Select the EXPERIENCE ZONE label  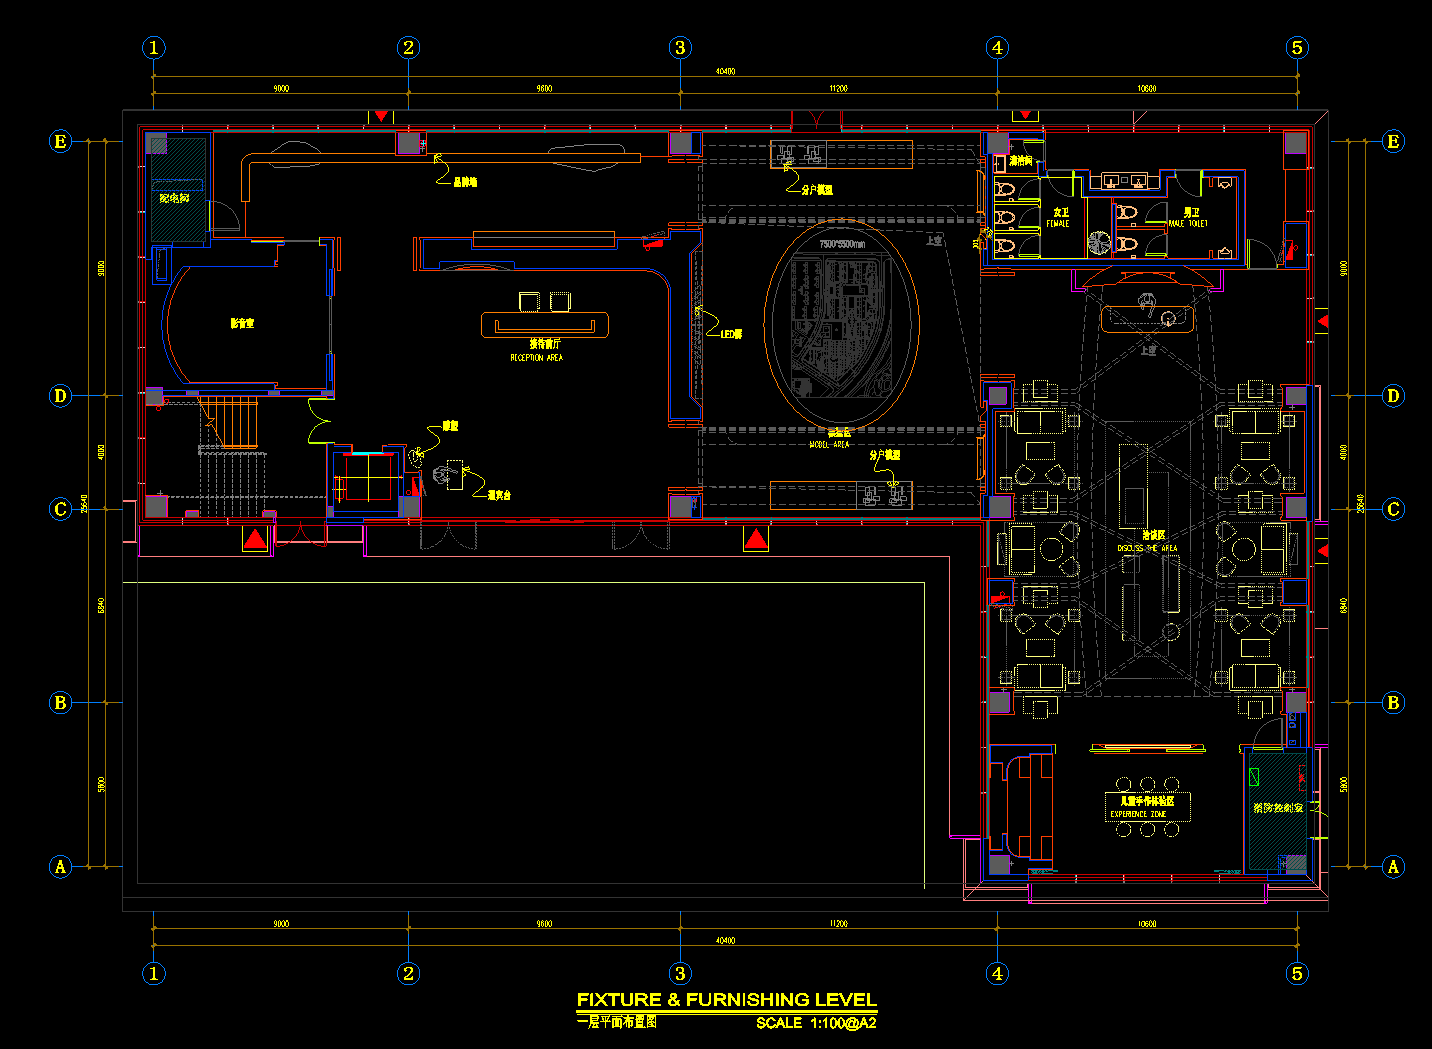[x=1138, y=814]
